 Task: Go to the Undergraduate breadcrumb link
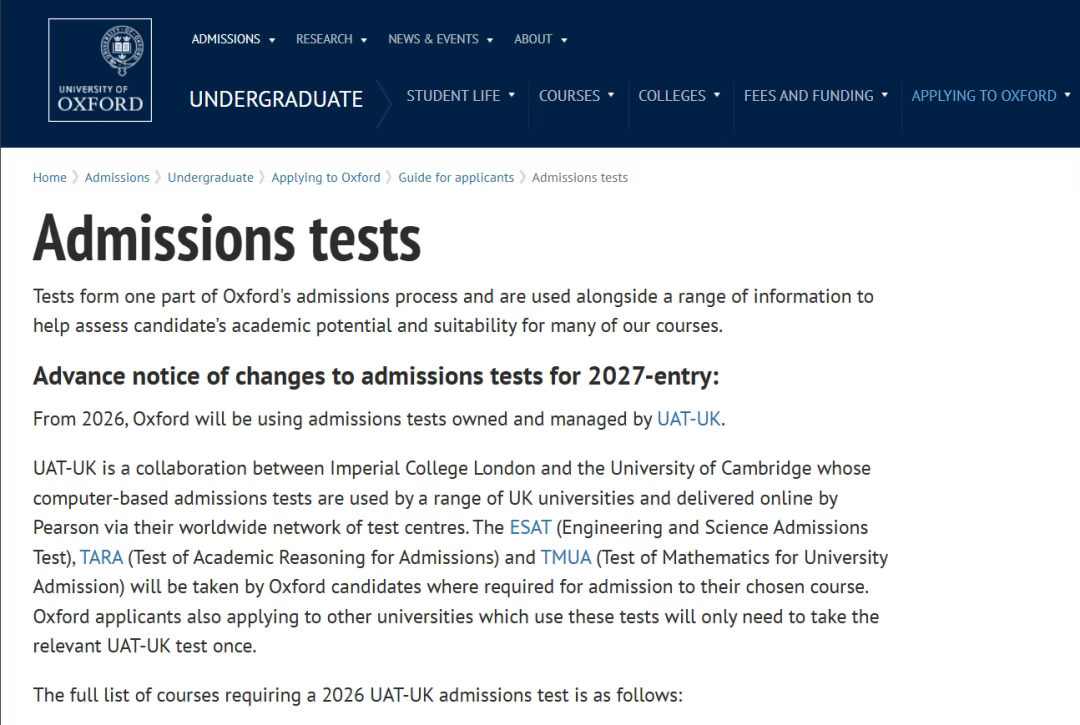210,178
